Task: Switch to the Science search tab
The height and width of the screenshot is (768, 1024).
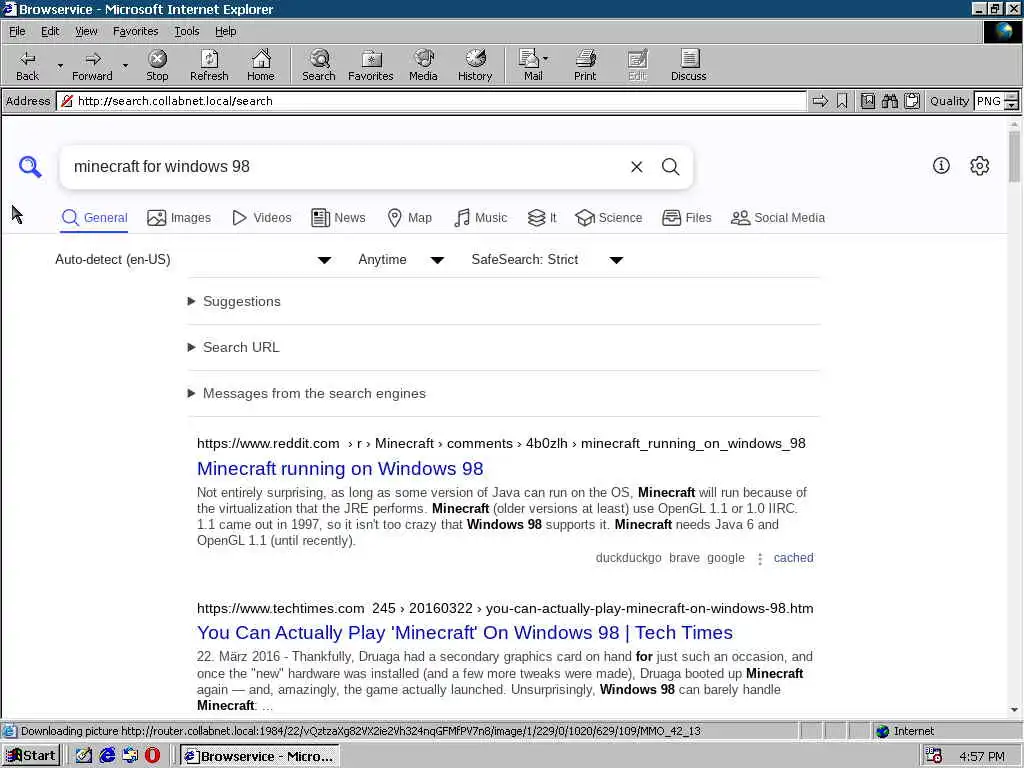Action: [x=609, y=218]
